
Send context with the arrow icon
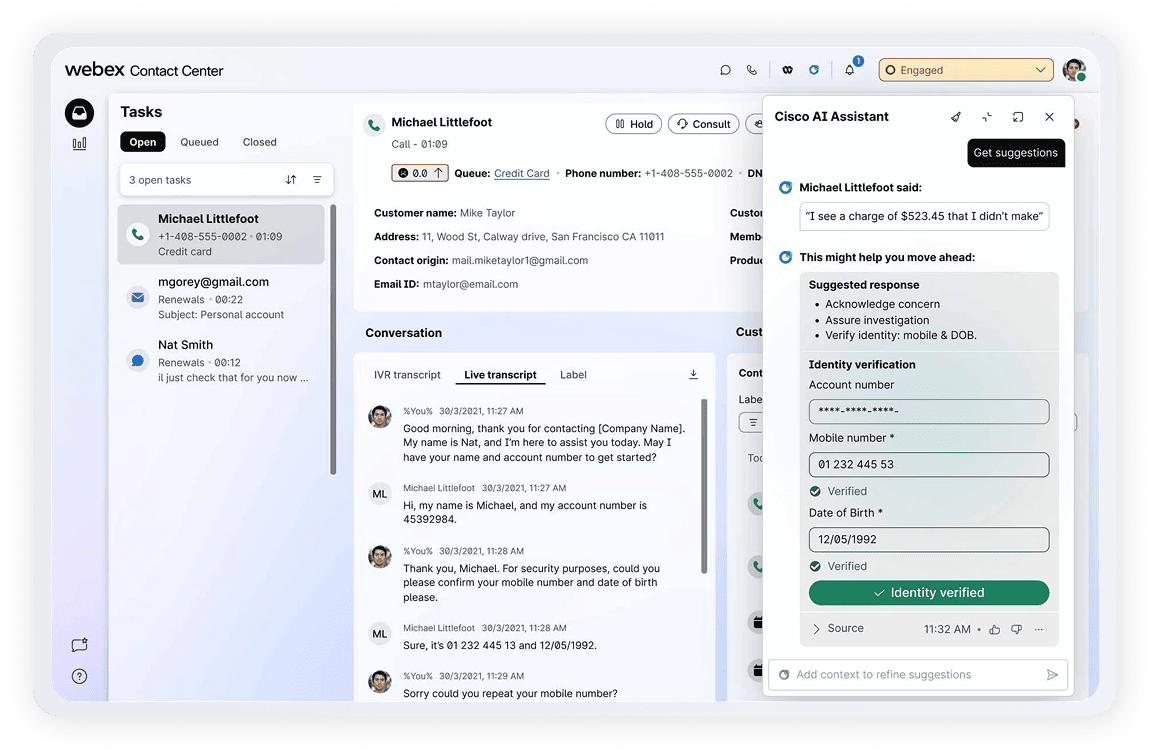[x=1052, y=675]
